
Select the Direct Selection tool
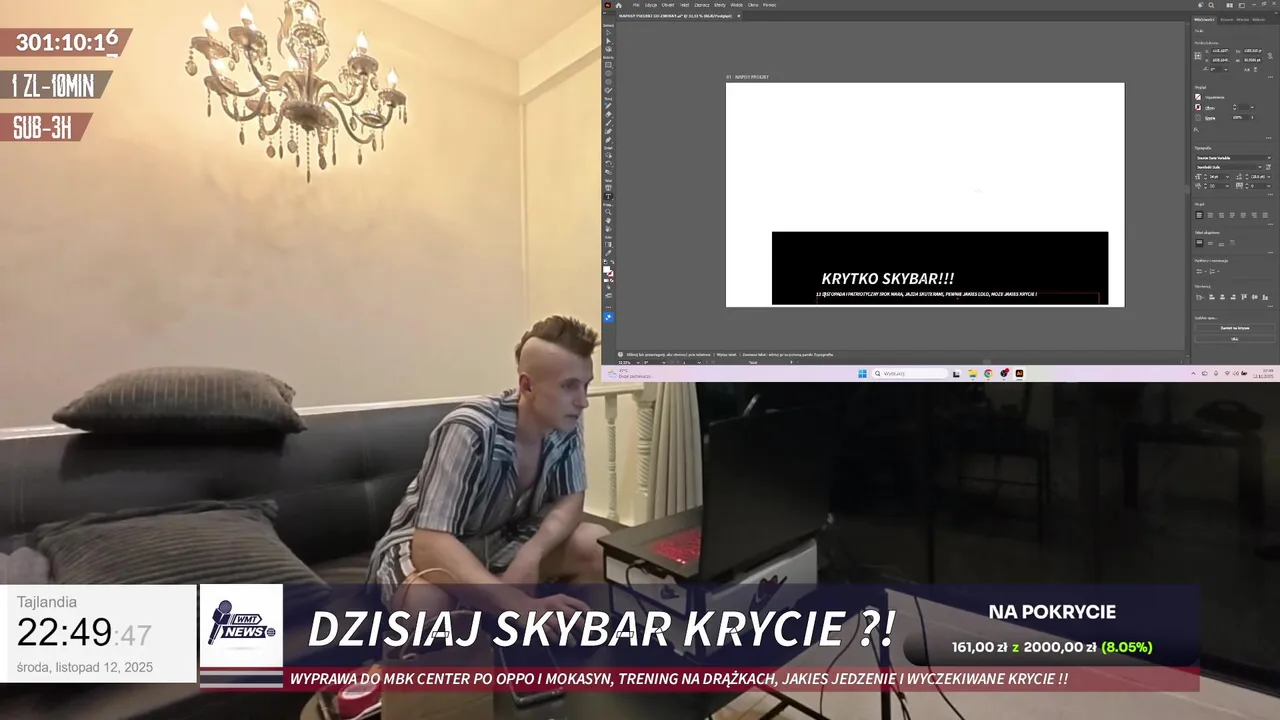pos(608,41)
